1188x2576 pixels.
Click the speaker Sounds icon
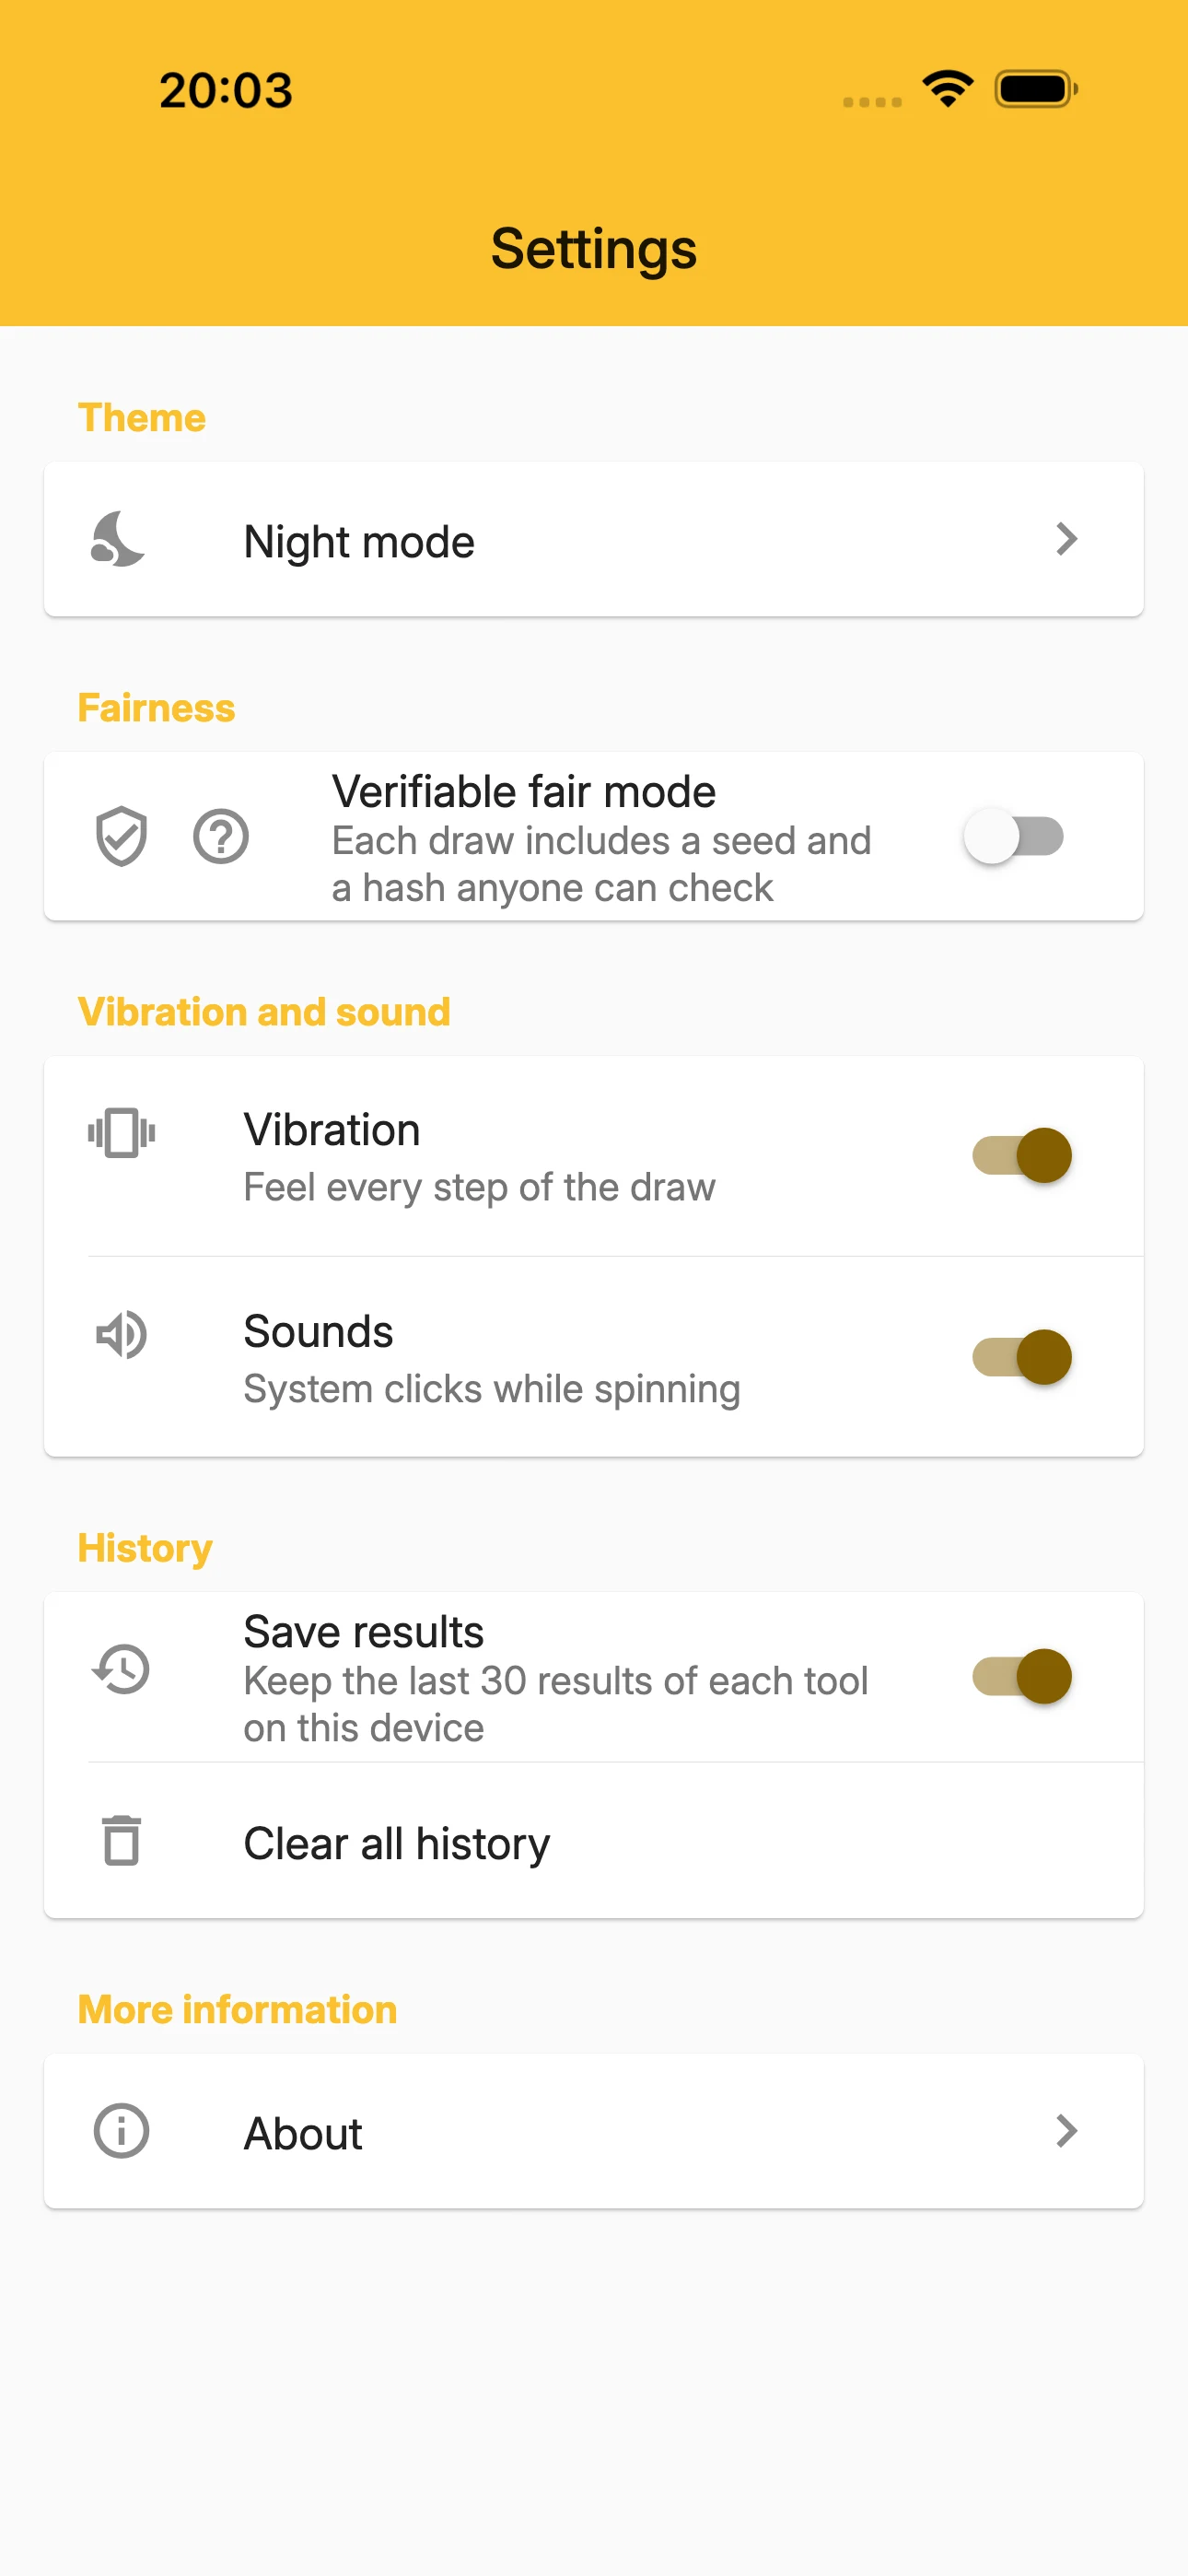121,1335
